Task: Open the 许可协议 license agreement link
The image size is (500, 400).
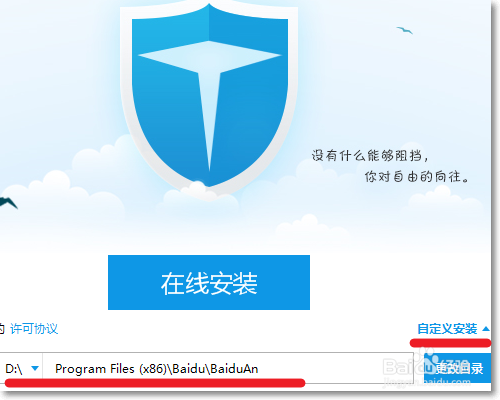Action: (34, 329)
